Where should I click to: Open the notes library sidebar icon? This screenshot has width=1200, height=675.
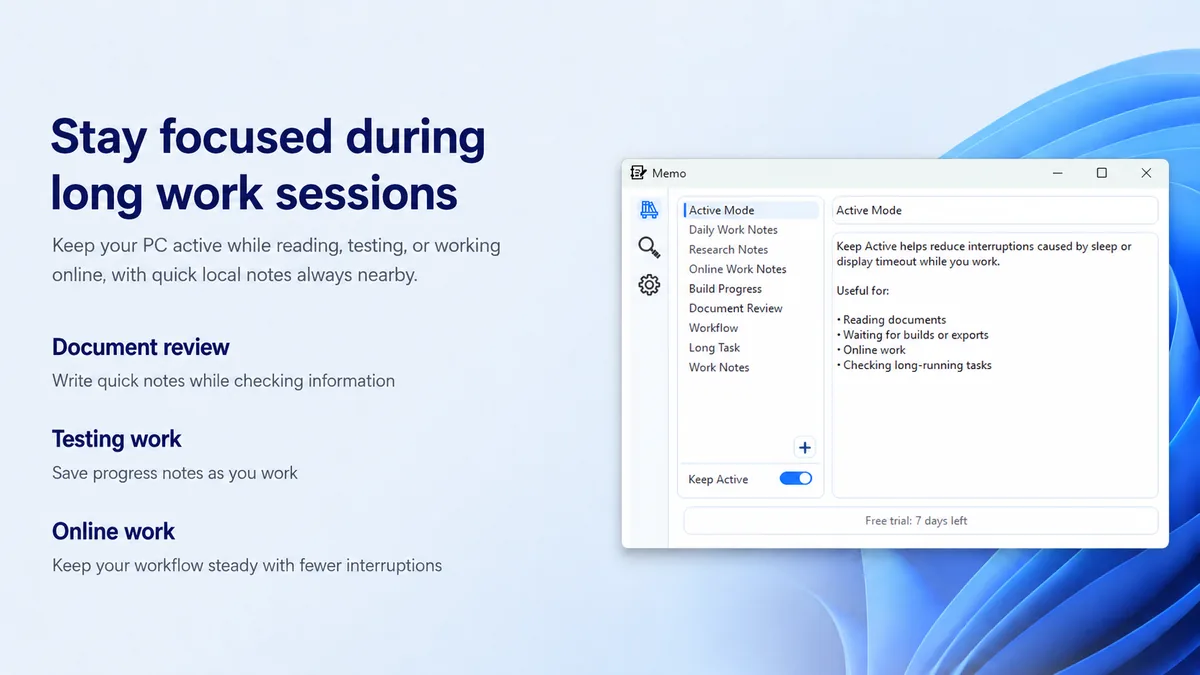click(649, 210)
